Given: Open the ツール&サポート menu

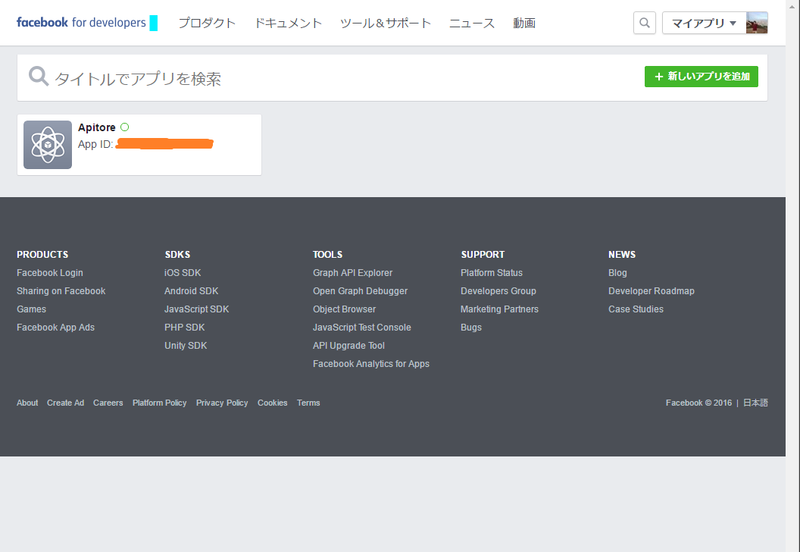Looking at the screenshot, I should [x=385, y=23].
